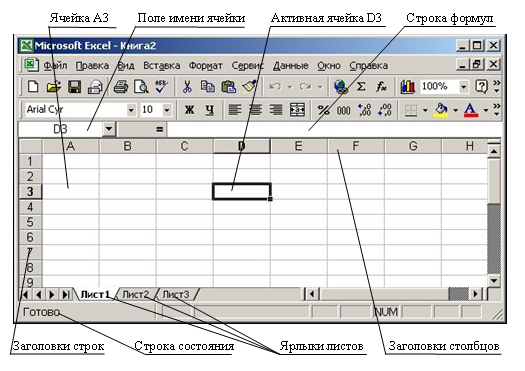525x371 pixels.
Task: Open the font size 10 dropdown
Action: (x=166, y=109)
